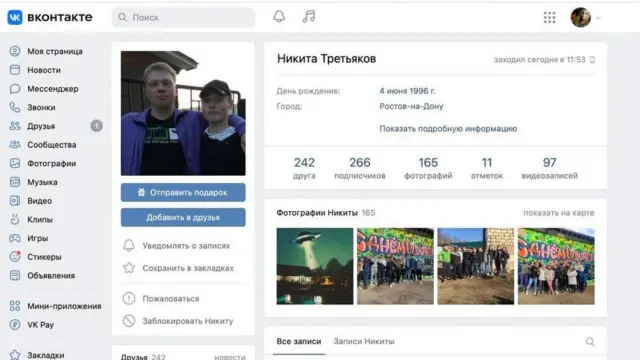The width and height of the screenshot is (640, 360).
Task: Click the Видео sidebar icon
Action: click(15, 201)
